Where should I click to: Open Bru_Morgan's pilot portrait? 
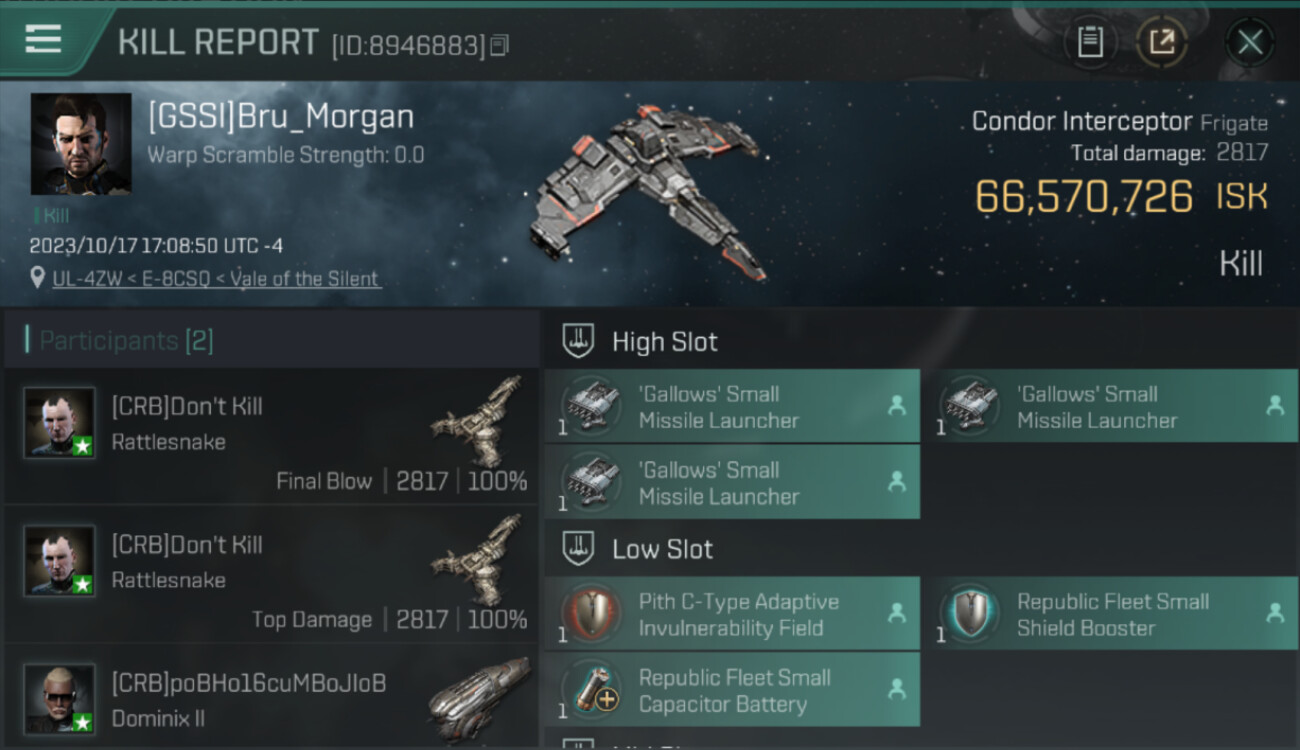click(x=81, y=144)
